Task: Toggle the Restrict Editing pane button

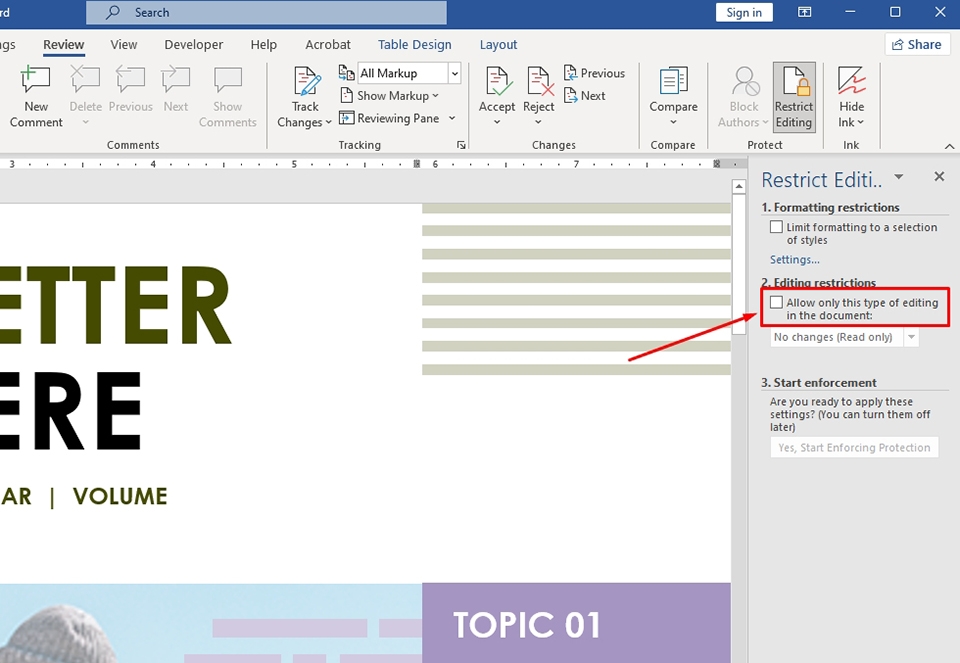Action: point(794,97)
